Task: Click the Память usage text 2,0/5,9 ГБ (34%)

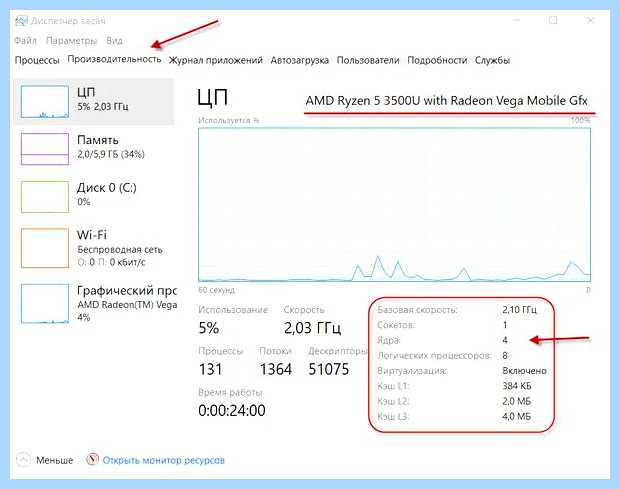Action: point(111,154)
